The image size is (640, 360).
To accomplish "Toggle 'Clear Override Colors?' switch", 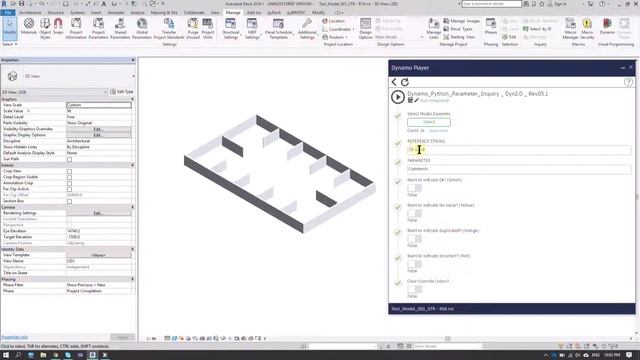I will tap(414, 289).
